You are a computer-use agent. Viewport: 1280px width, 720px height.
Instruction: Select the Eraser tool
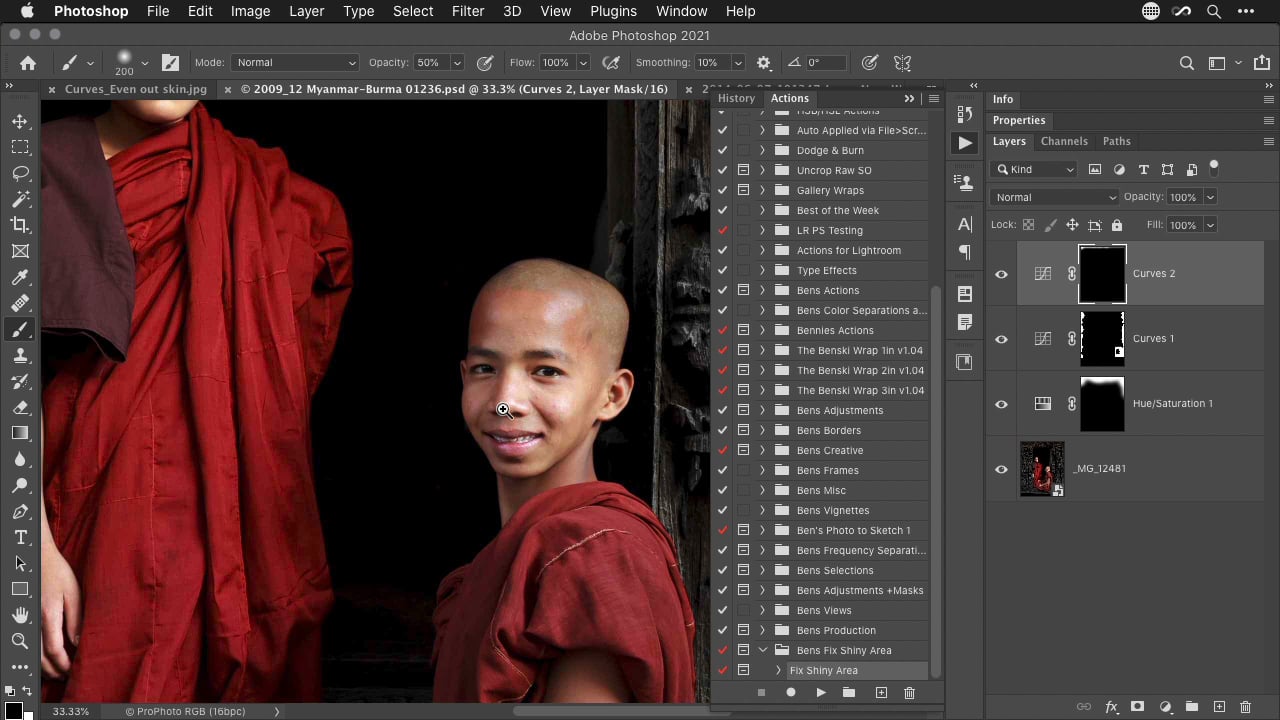[20, 407]
